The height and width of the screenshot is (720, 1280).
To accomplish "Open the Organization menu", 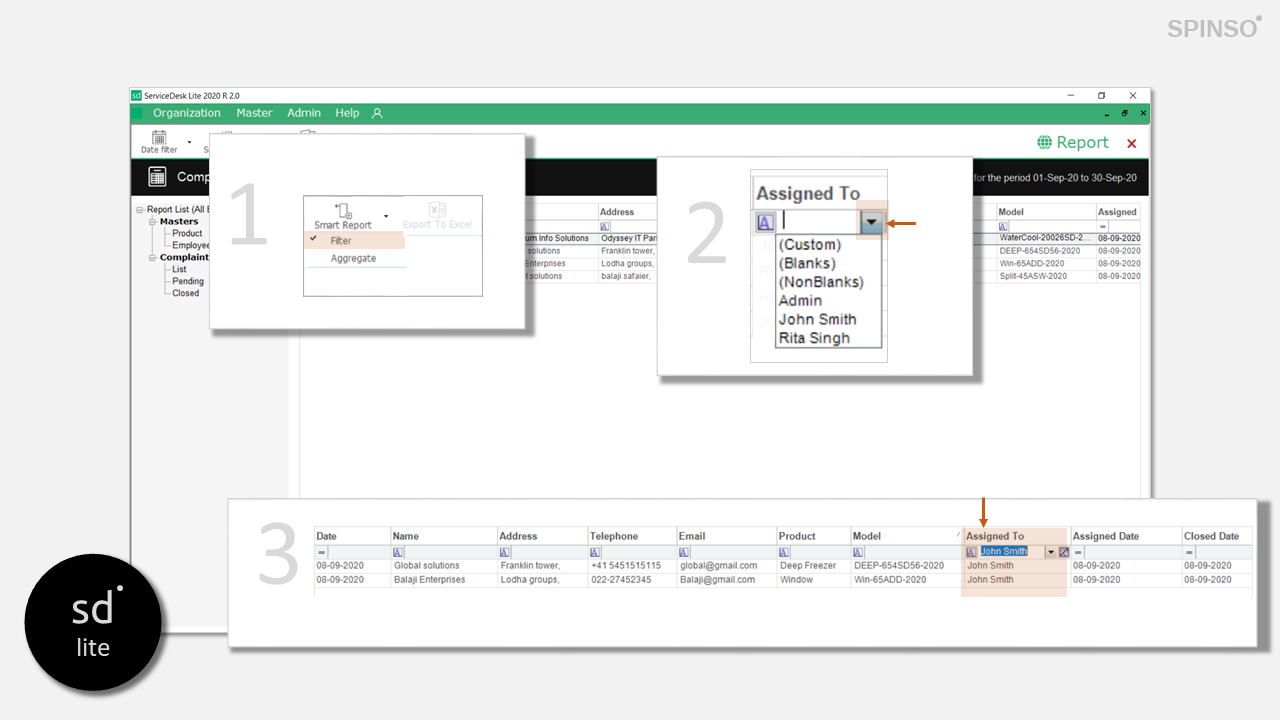I will coord(187,114).
